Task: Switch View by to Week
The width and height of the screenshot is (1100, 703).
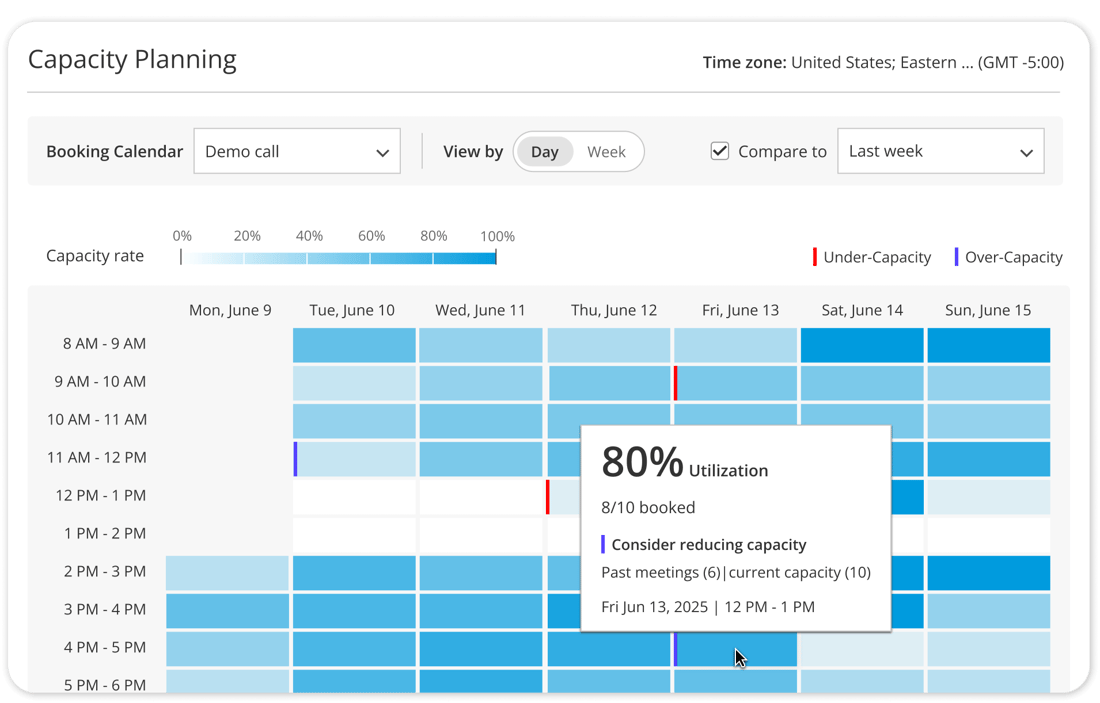Action: tap(607, 151)
